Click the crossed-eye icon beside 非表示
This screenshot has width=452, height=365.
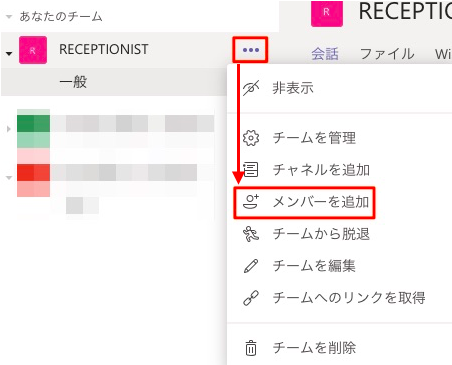click(251, 88)
